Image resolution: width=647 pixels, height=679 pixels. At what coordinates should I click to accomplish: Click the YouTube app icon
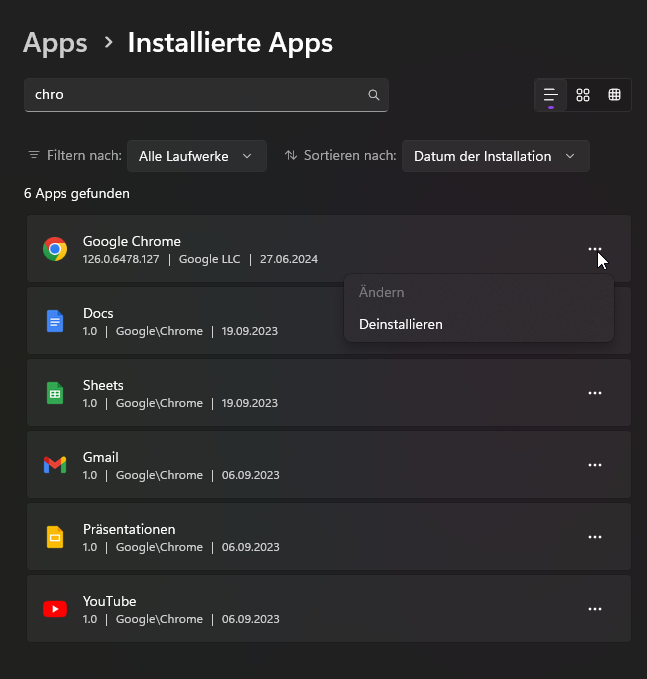pyautogui.click(x=55, y=609)
